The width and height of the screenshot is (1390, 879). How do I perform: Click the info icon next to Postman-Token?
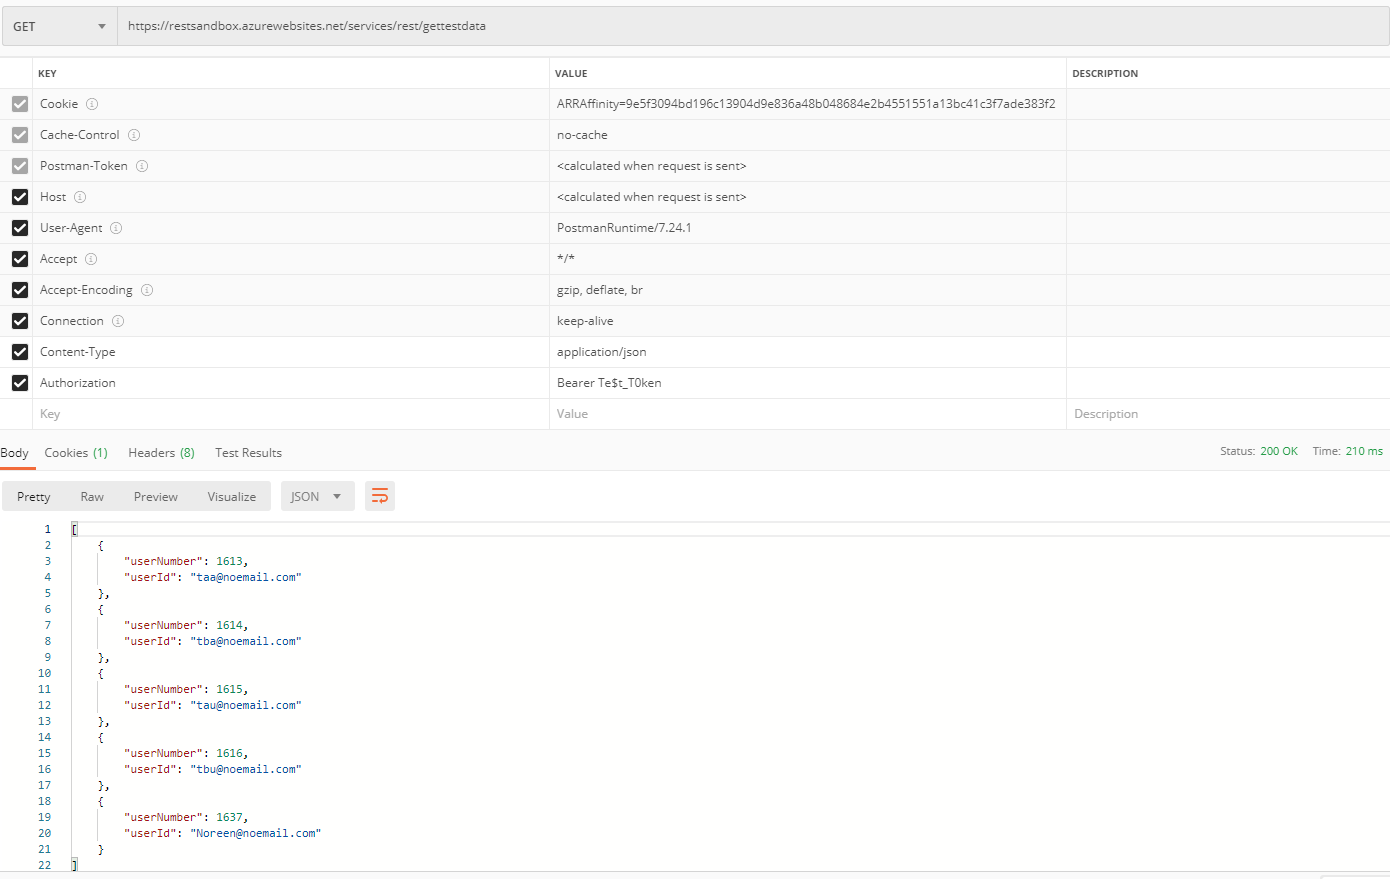pyautogui.click(x=142, y=166)
